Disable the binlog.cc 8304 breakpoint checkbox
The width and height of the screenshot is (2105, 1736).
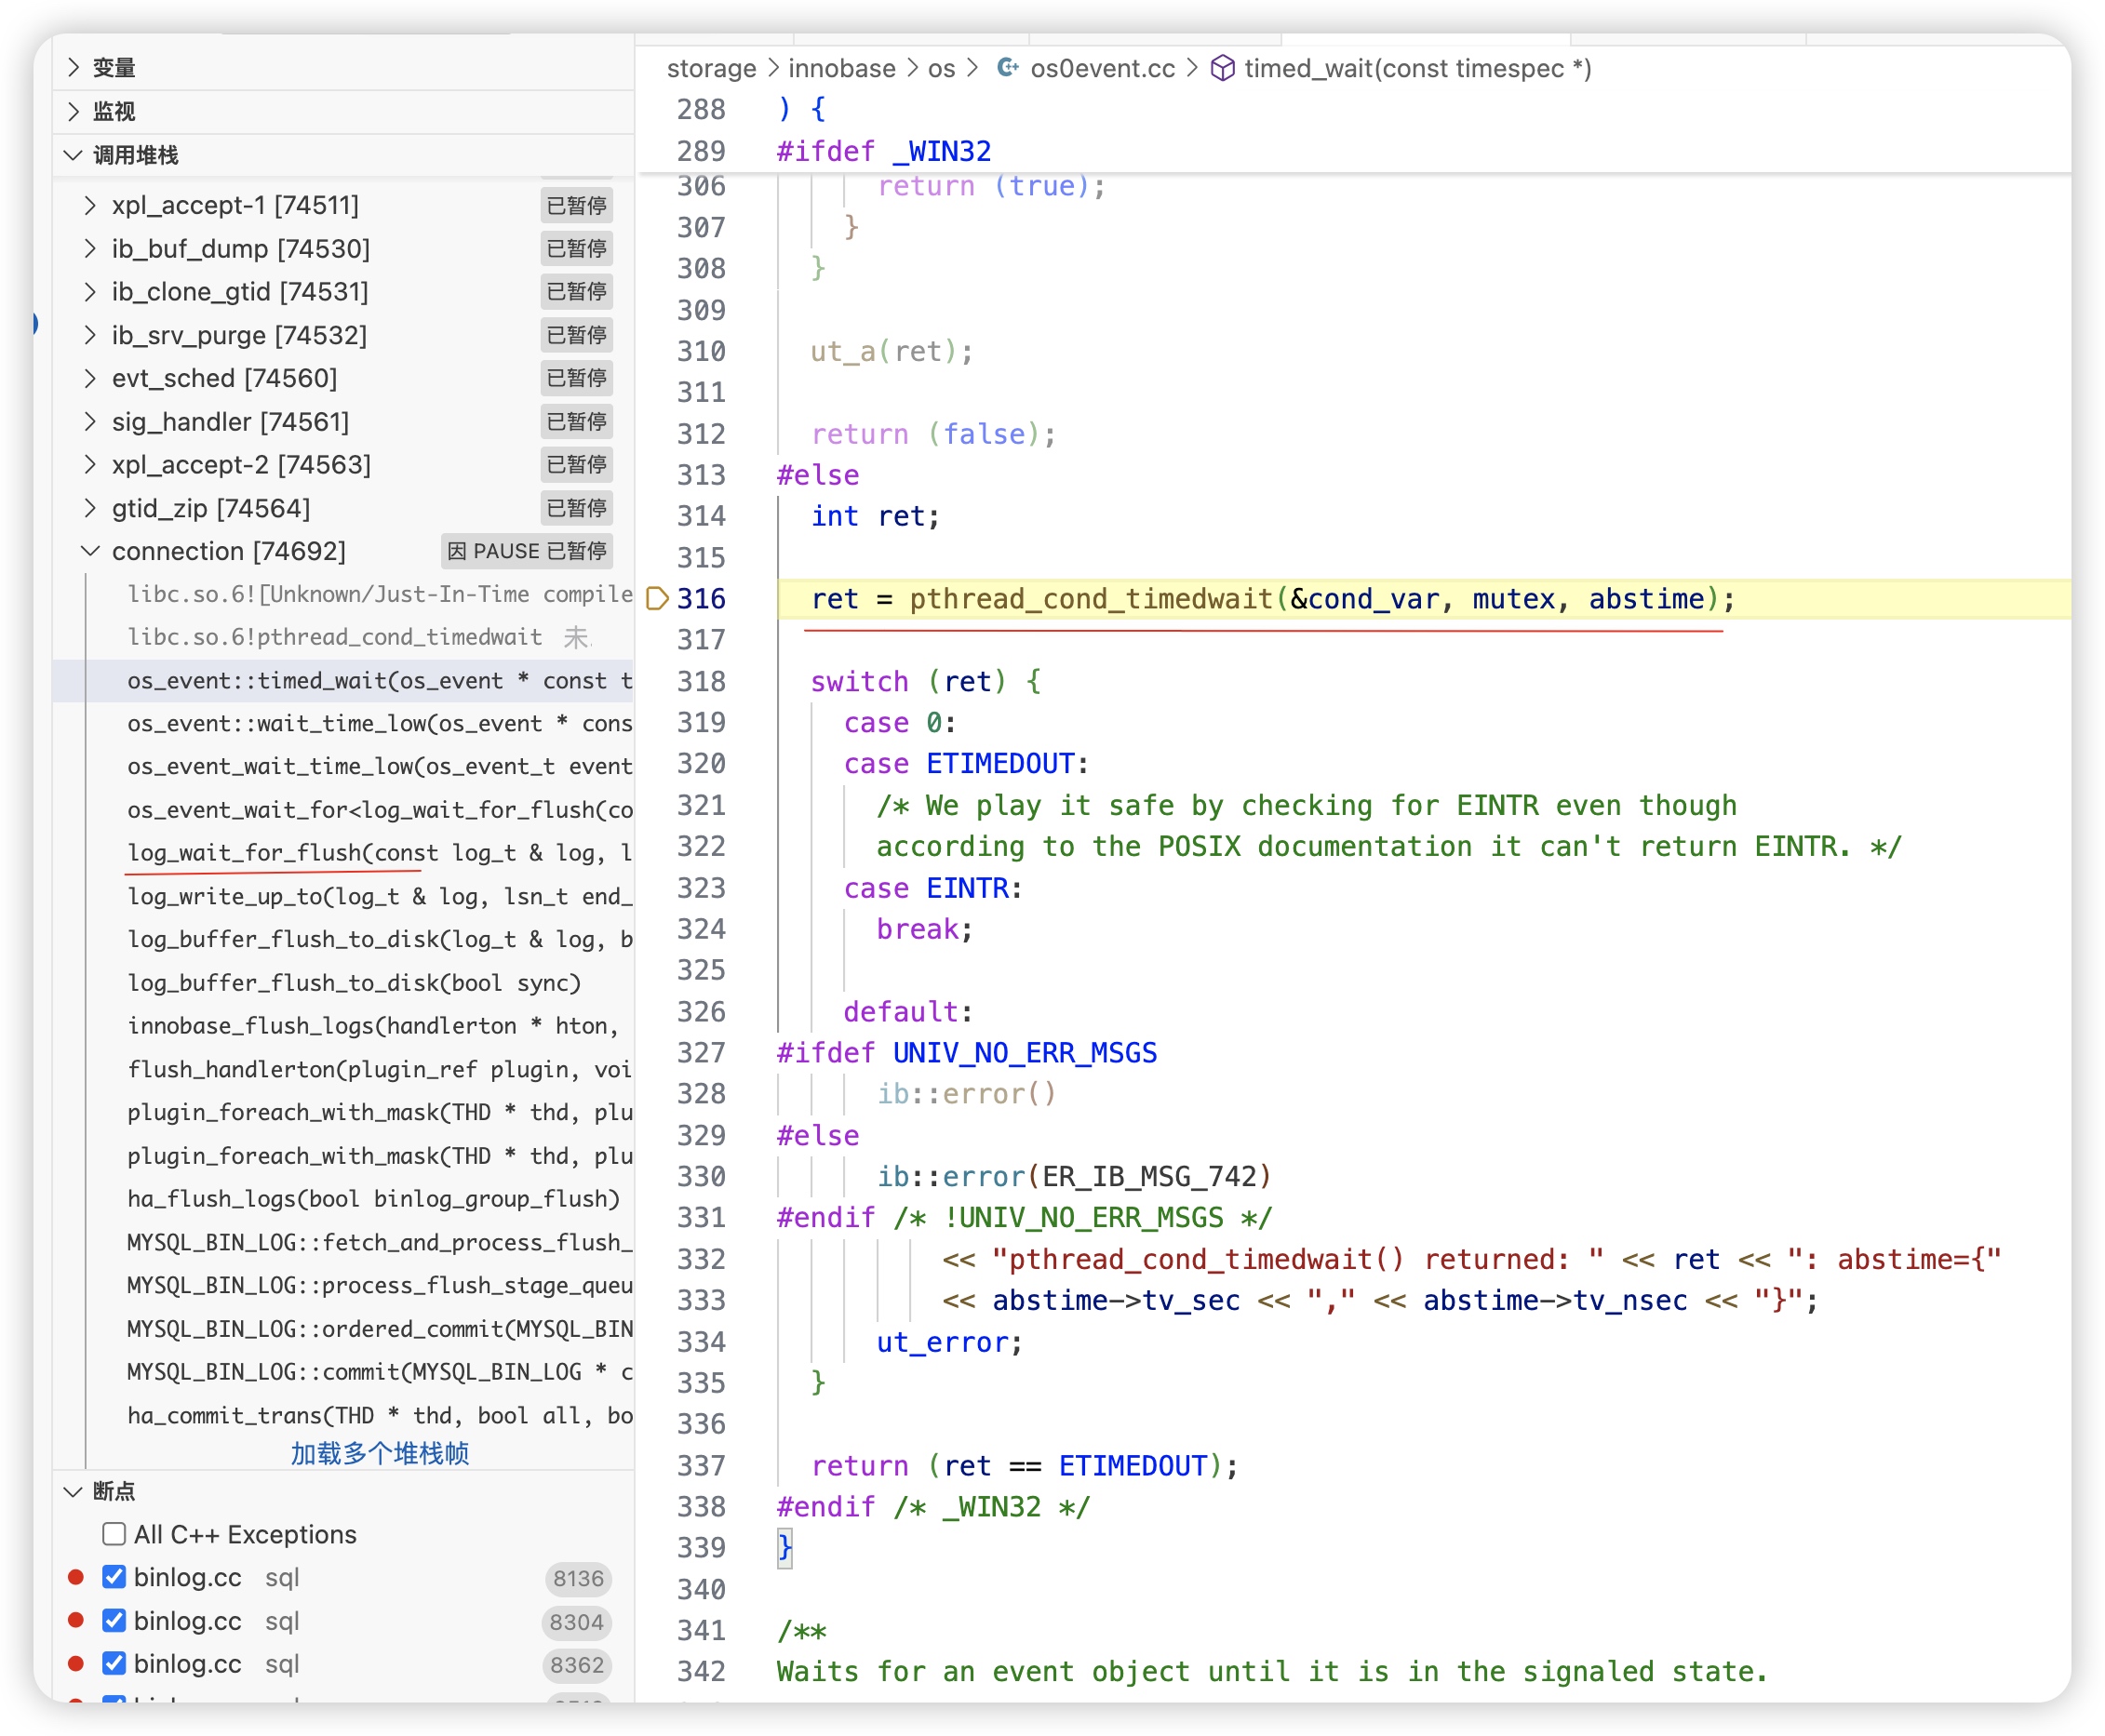point(114,1620)
